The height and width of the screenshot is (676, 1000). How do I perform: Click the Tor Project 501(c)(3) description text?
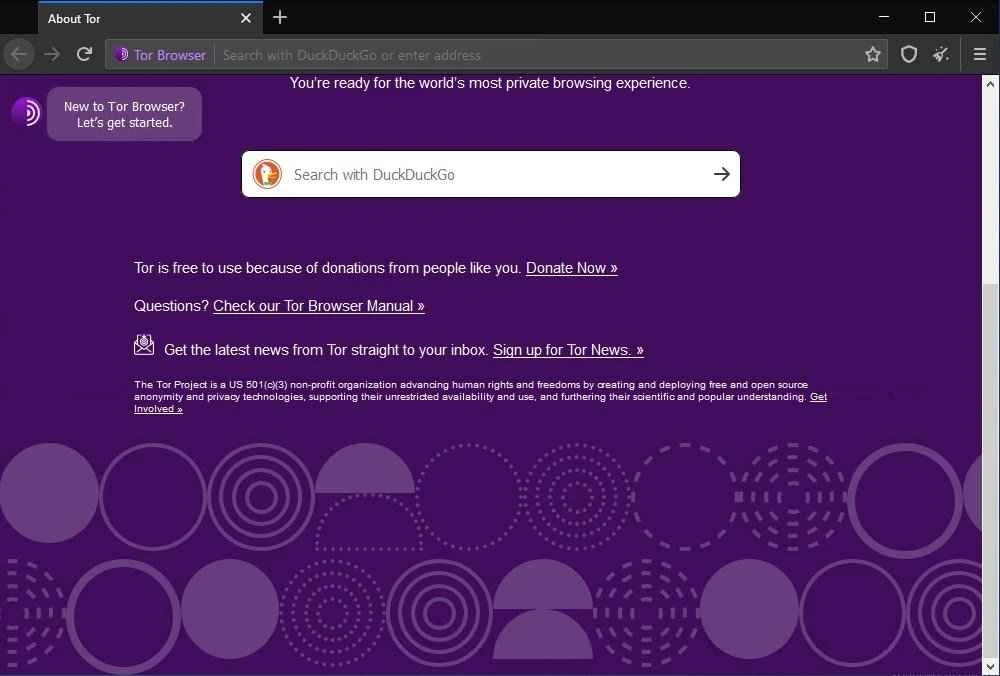[471, 391]
